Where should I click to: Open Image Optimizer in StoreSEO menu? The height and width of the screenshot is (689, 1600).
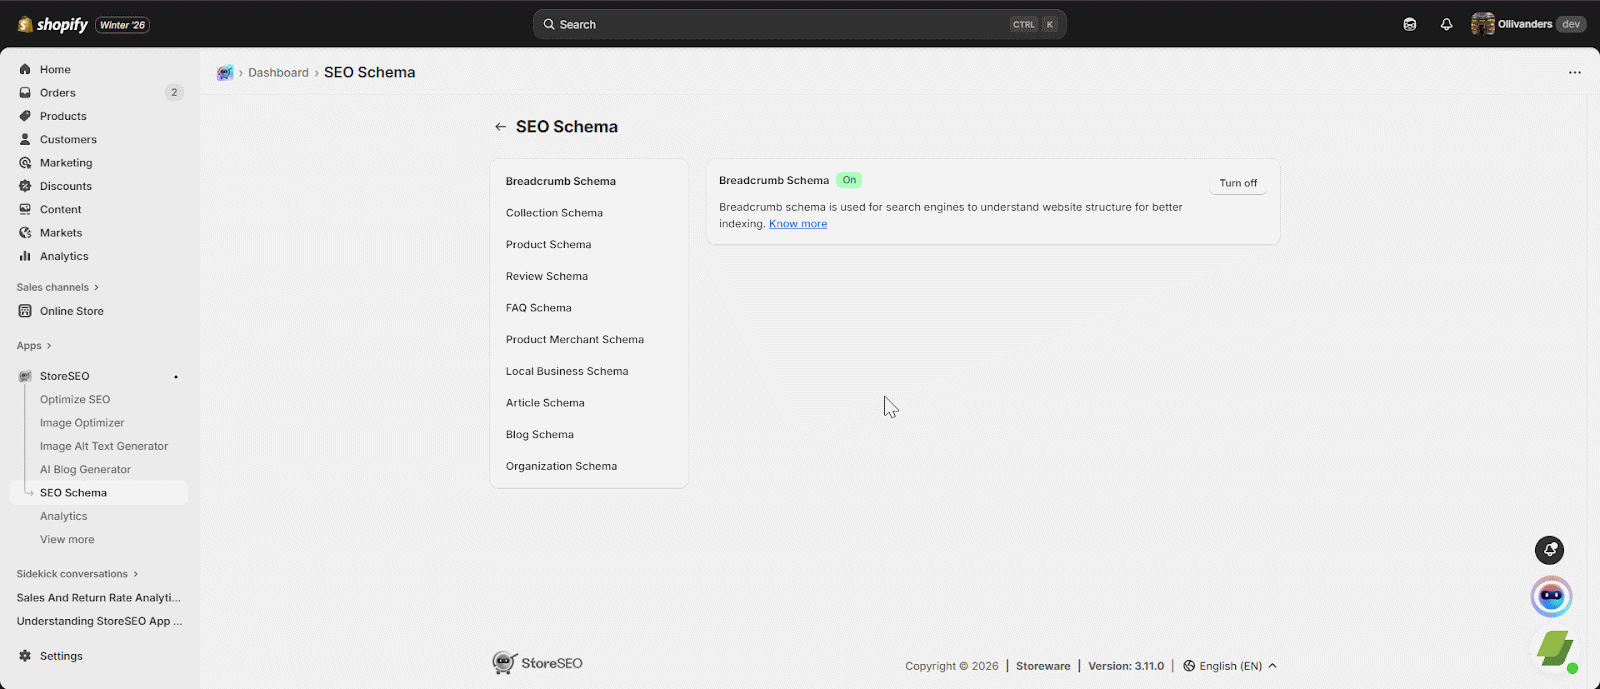(82, 423)
